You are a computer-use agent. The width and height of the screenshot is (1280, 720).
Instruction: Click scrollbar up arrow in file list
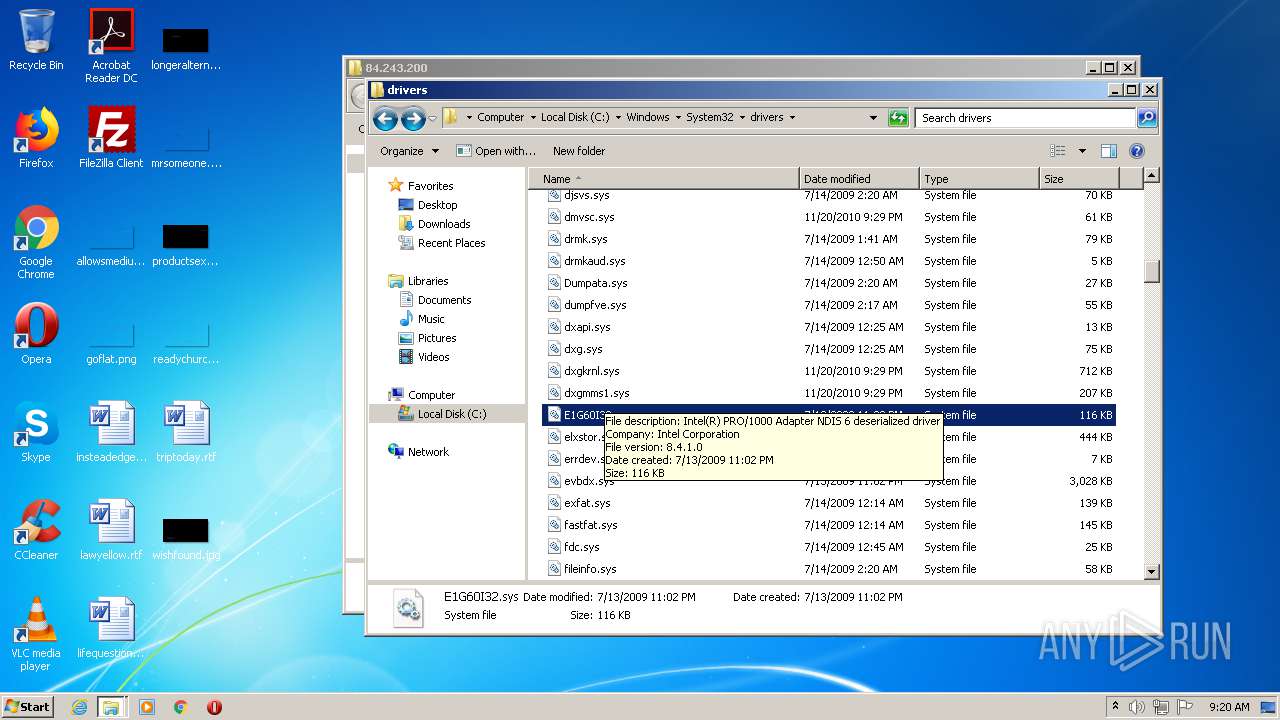tap(1151, 176)
